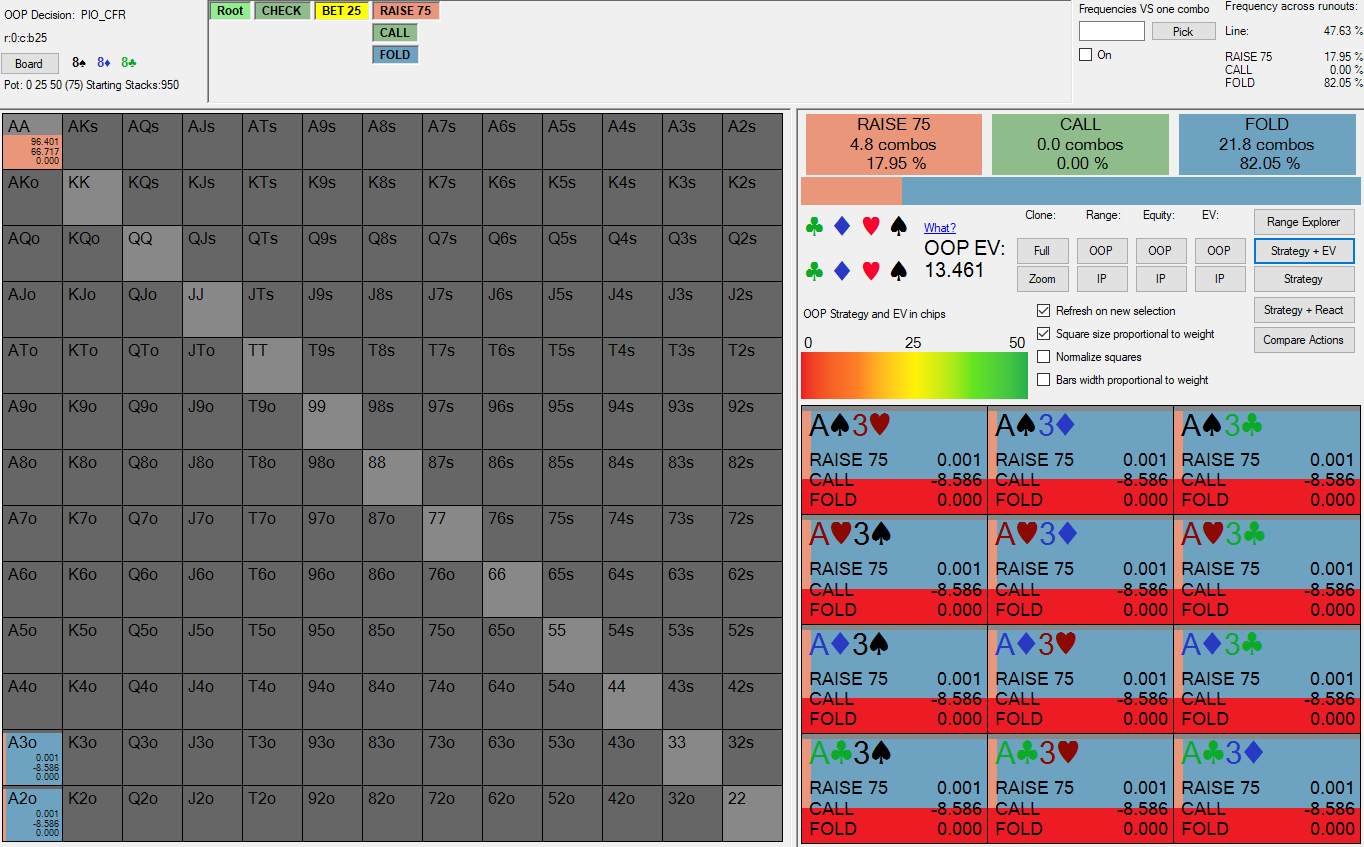
Task: Disable 'Refresh on new selection' checkbox
Action: point(1044,311)
